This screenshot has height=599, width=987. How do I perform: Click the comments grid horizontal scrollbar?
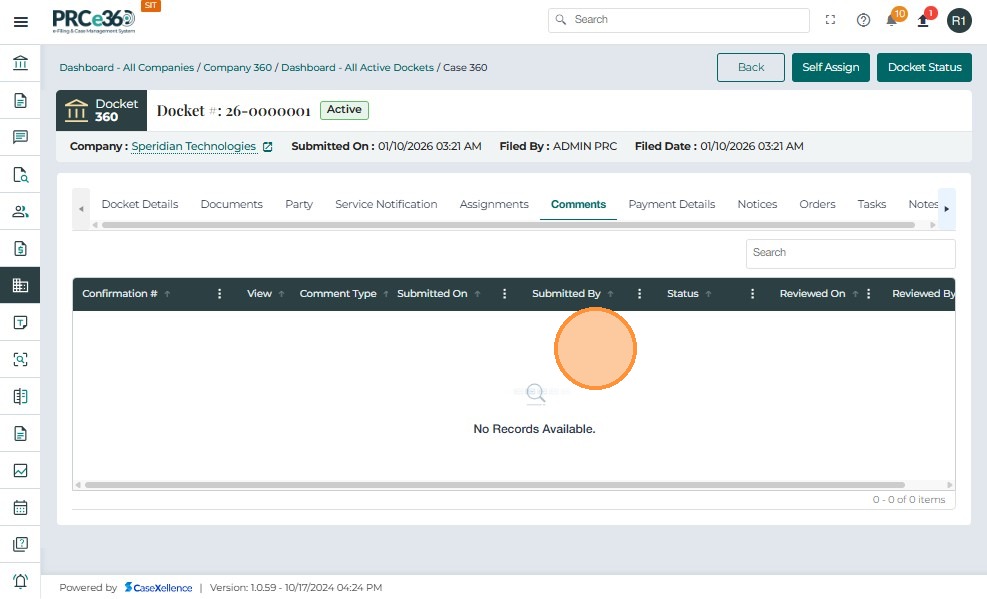[495, 485]
